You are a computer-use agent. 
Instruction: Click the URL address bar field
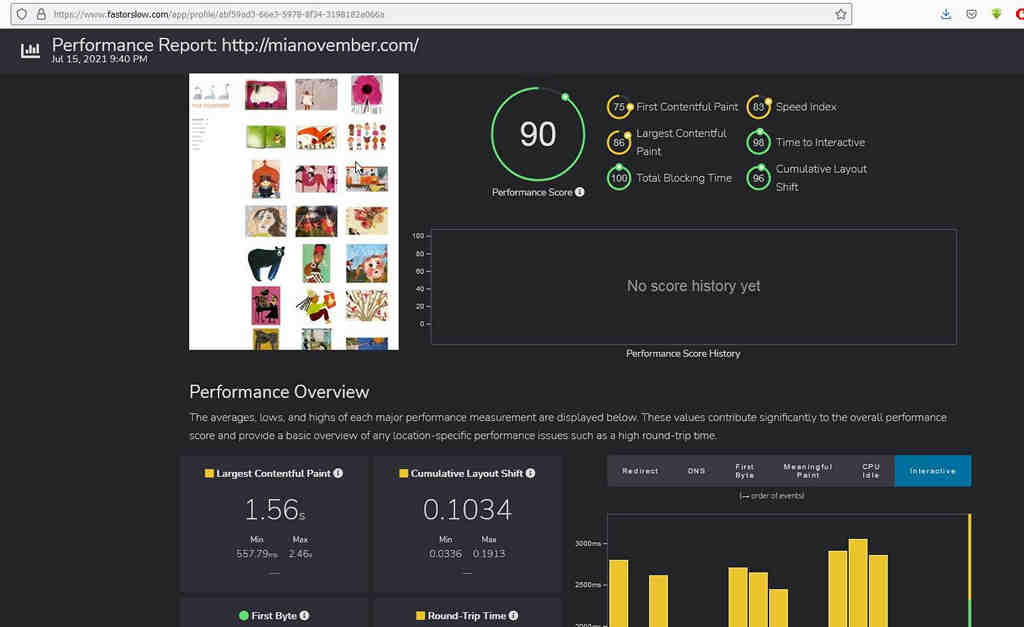431,14
